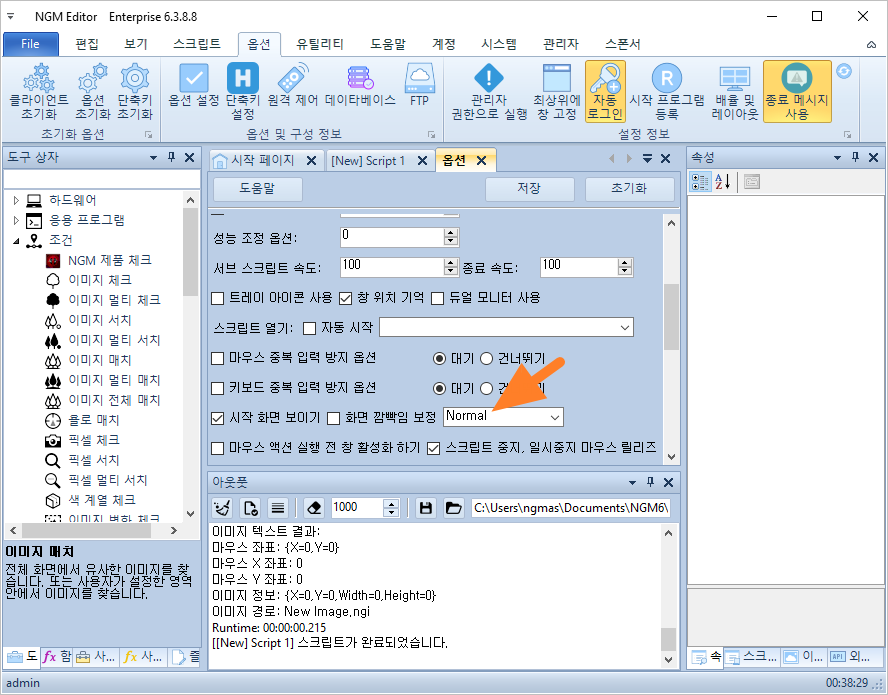Viewport: 888px width, 695px height.
Task: Enable 화면 깜빡임 보정 checkbox
Action: [334, 419]
